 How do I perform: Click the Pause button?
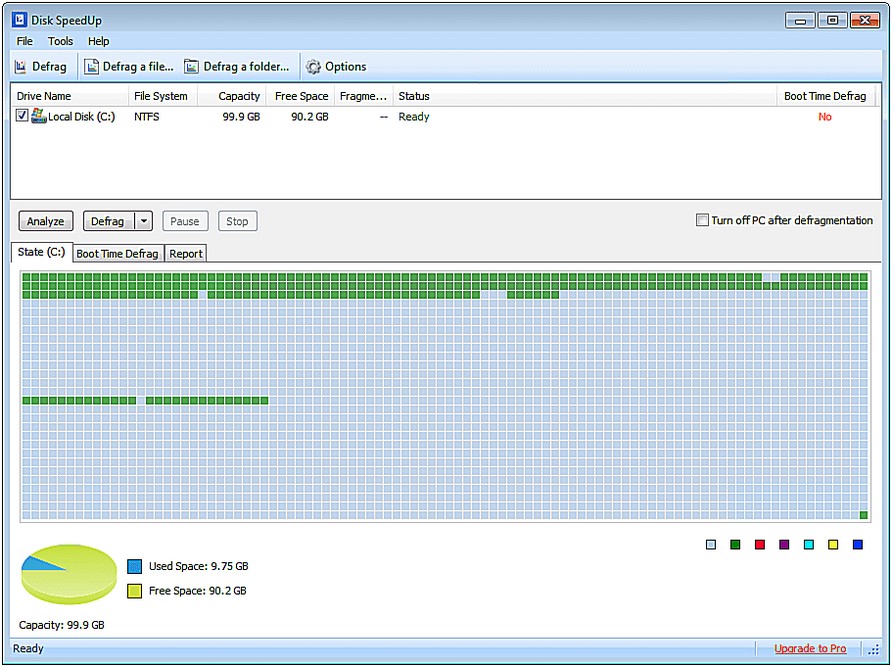[x=185, y=221]
